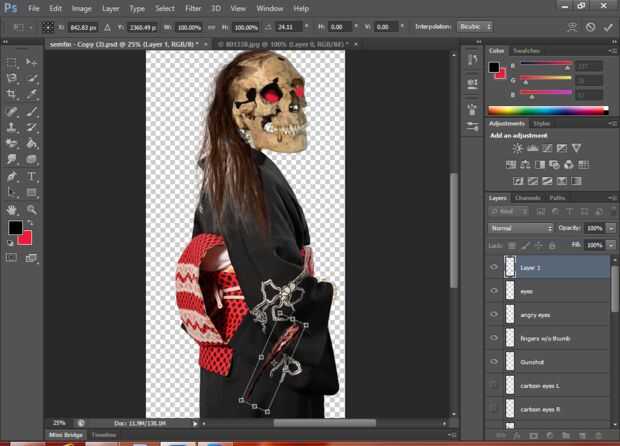Viewport: 620px width, 446px height.
Task: Open the Color panel options menu
Action: (x=613, y=51)
